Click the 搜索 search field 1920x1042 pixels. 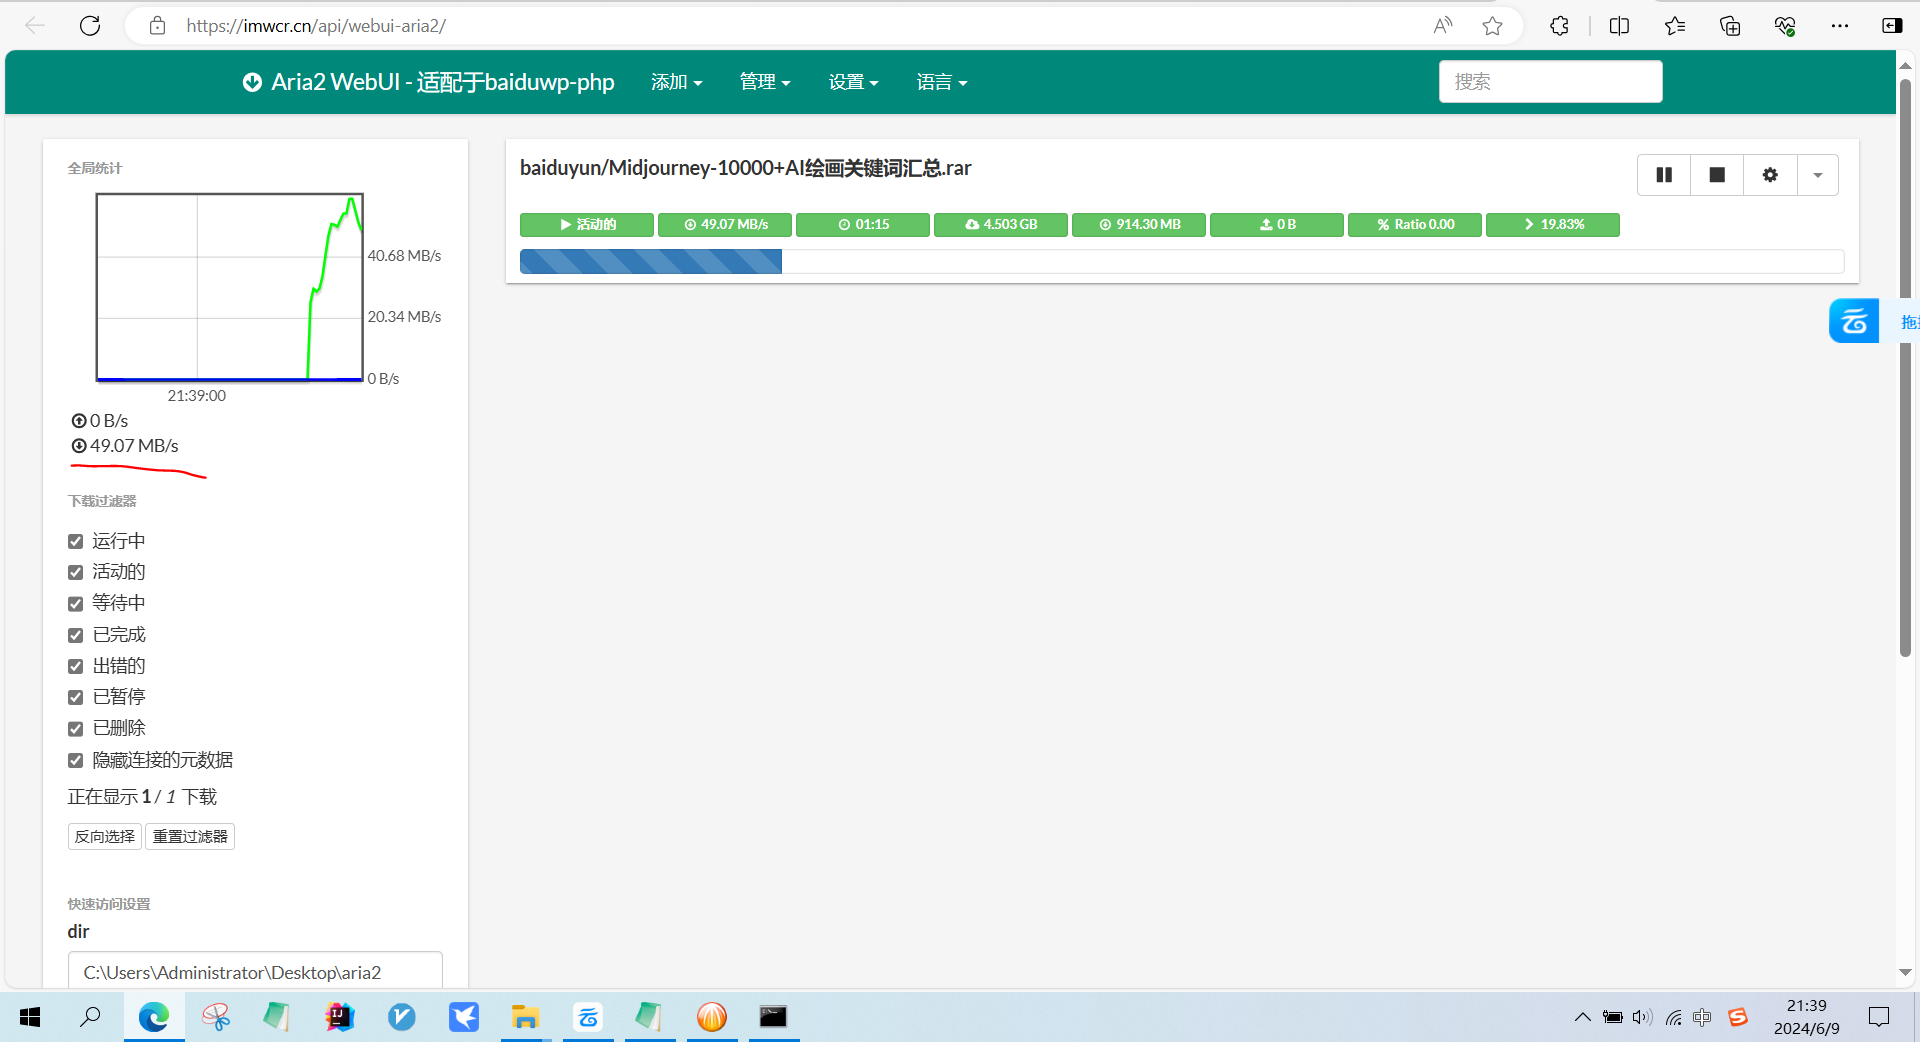pyautogui.click(x=1550, y=82)
